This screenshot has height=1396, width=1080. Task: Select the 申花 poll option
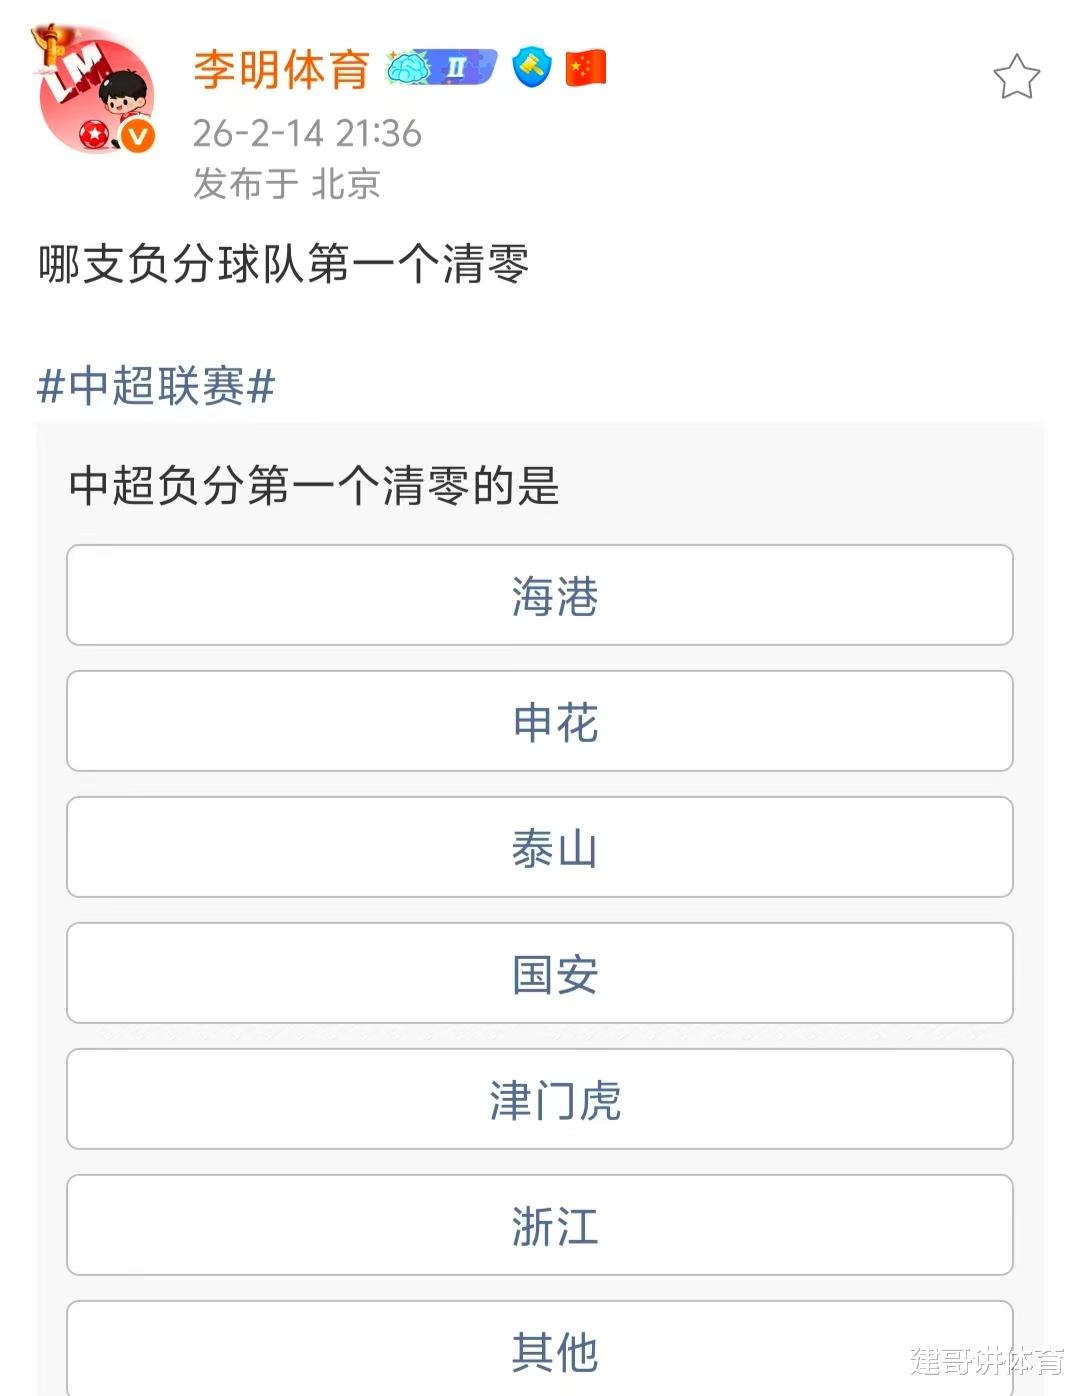point(540,721)
